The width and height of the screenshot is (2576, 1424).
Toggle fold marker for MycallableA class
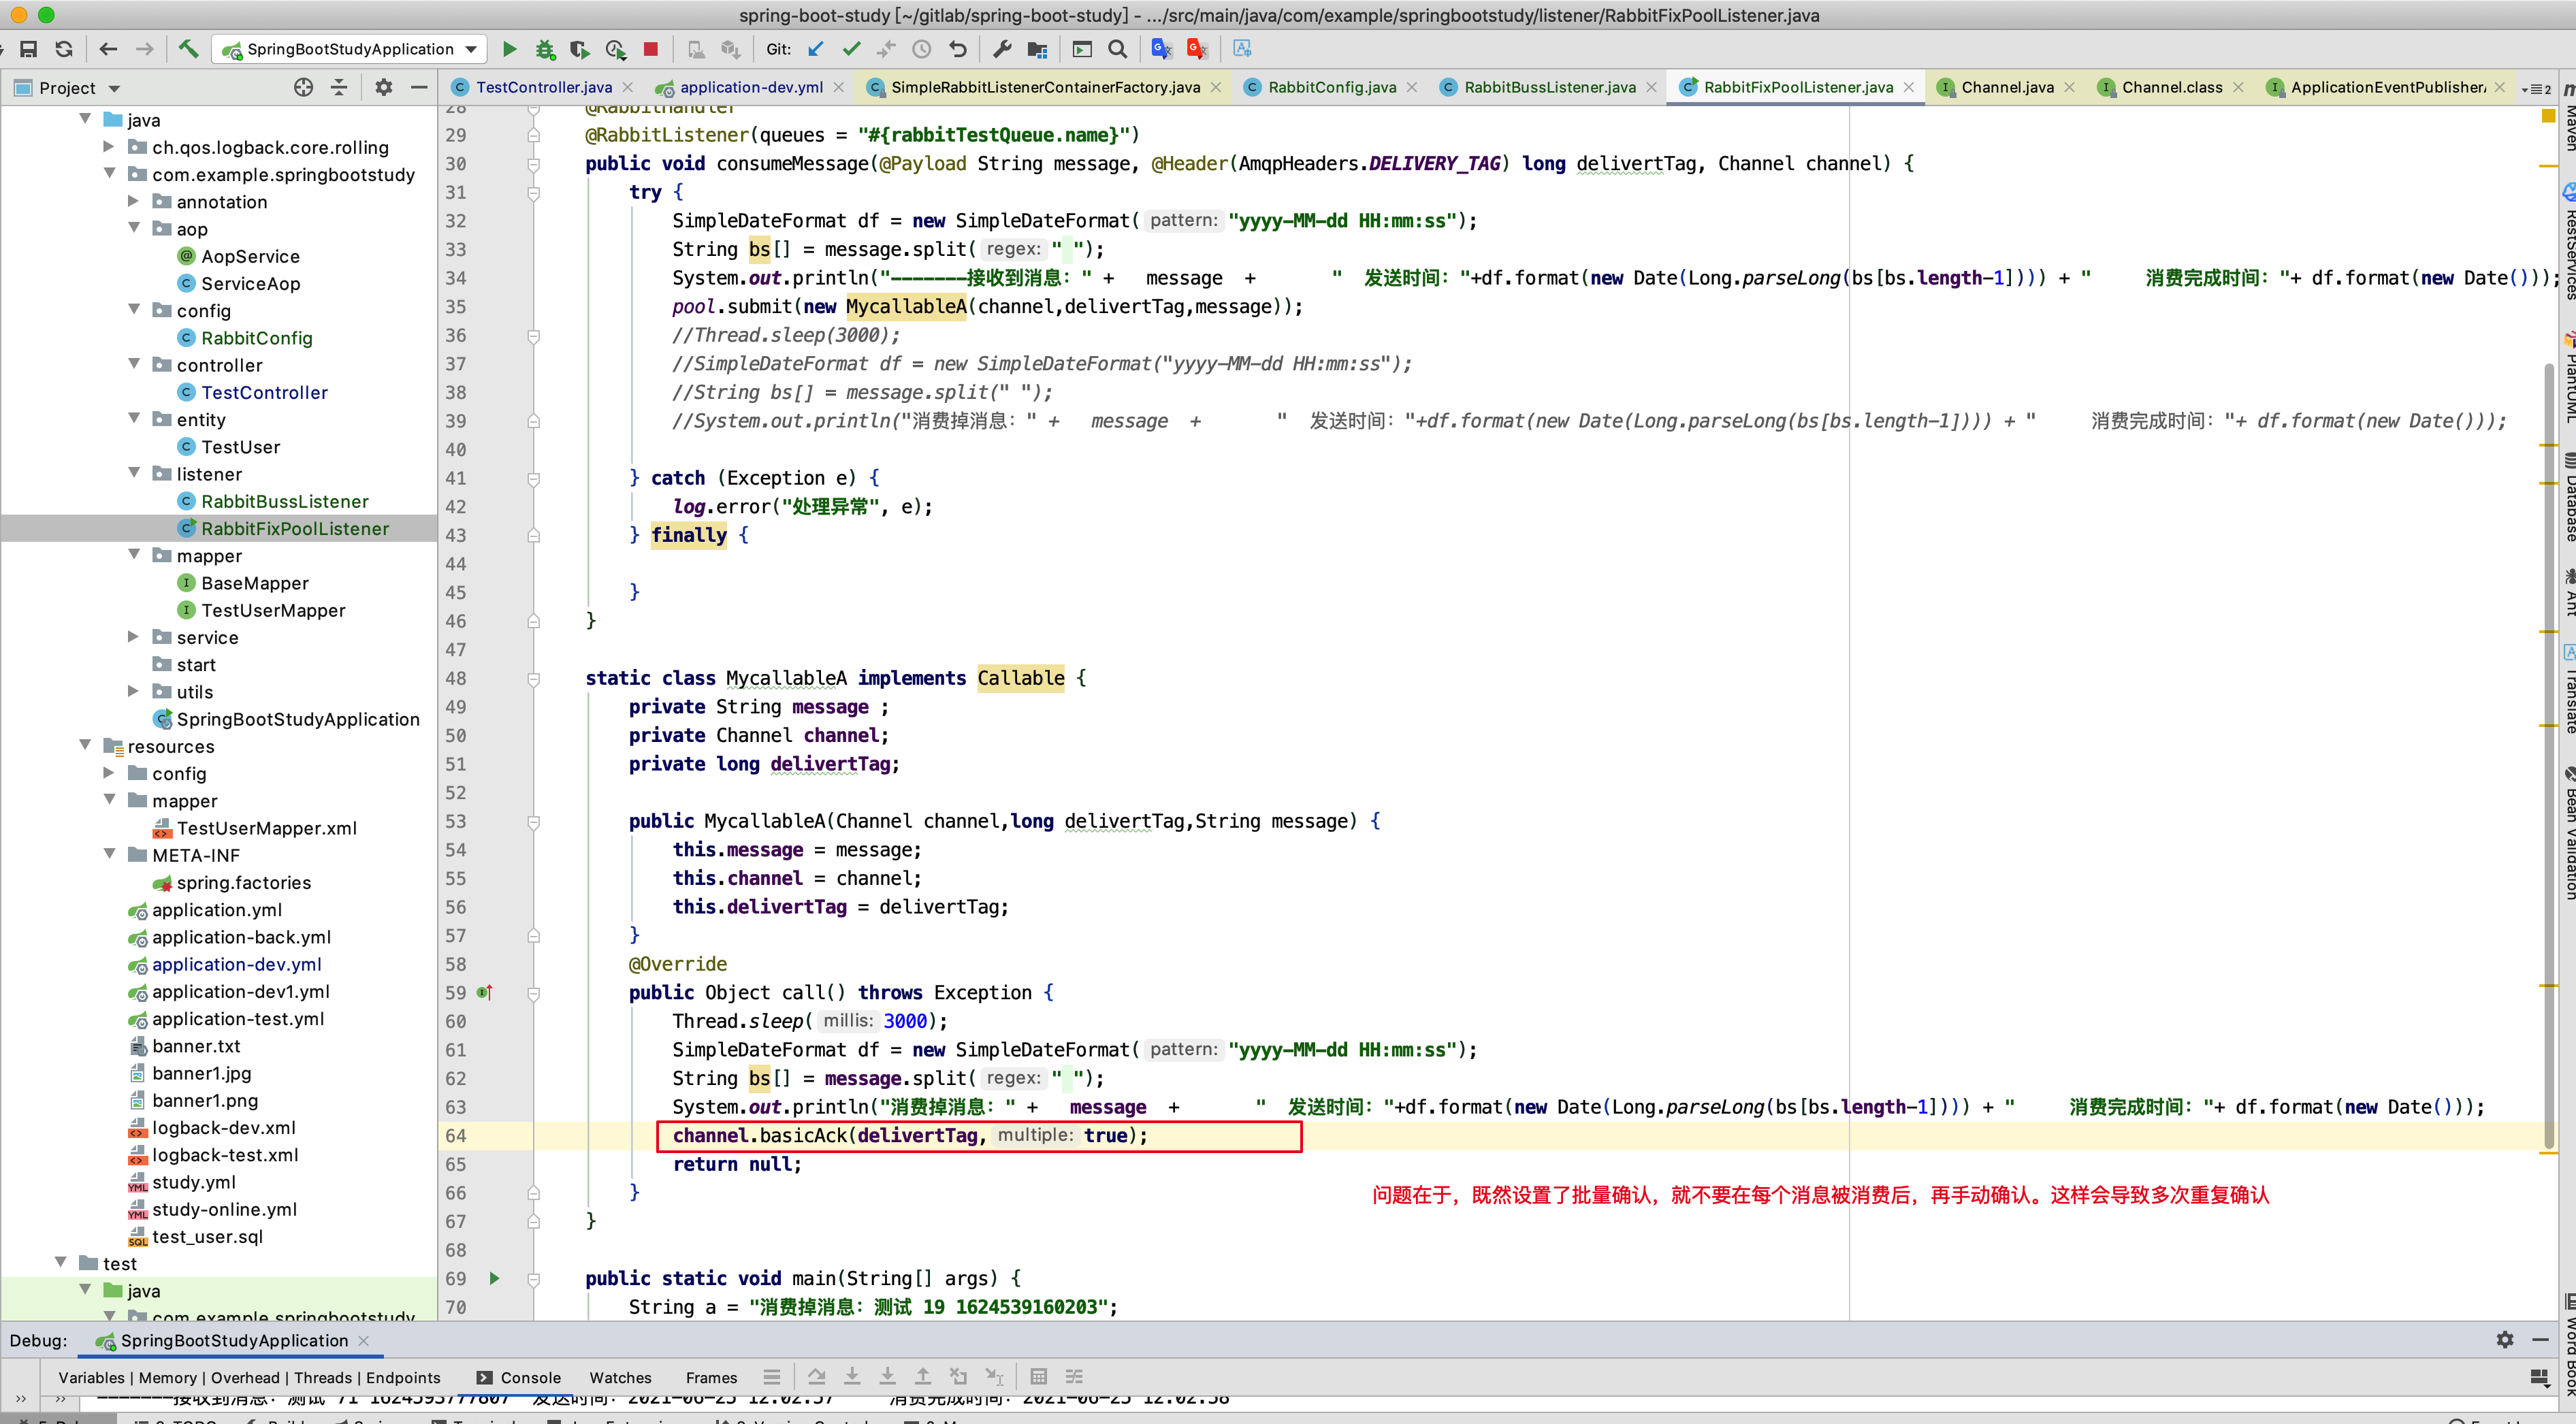point(534,679)
